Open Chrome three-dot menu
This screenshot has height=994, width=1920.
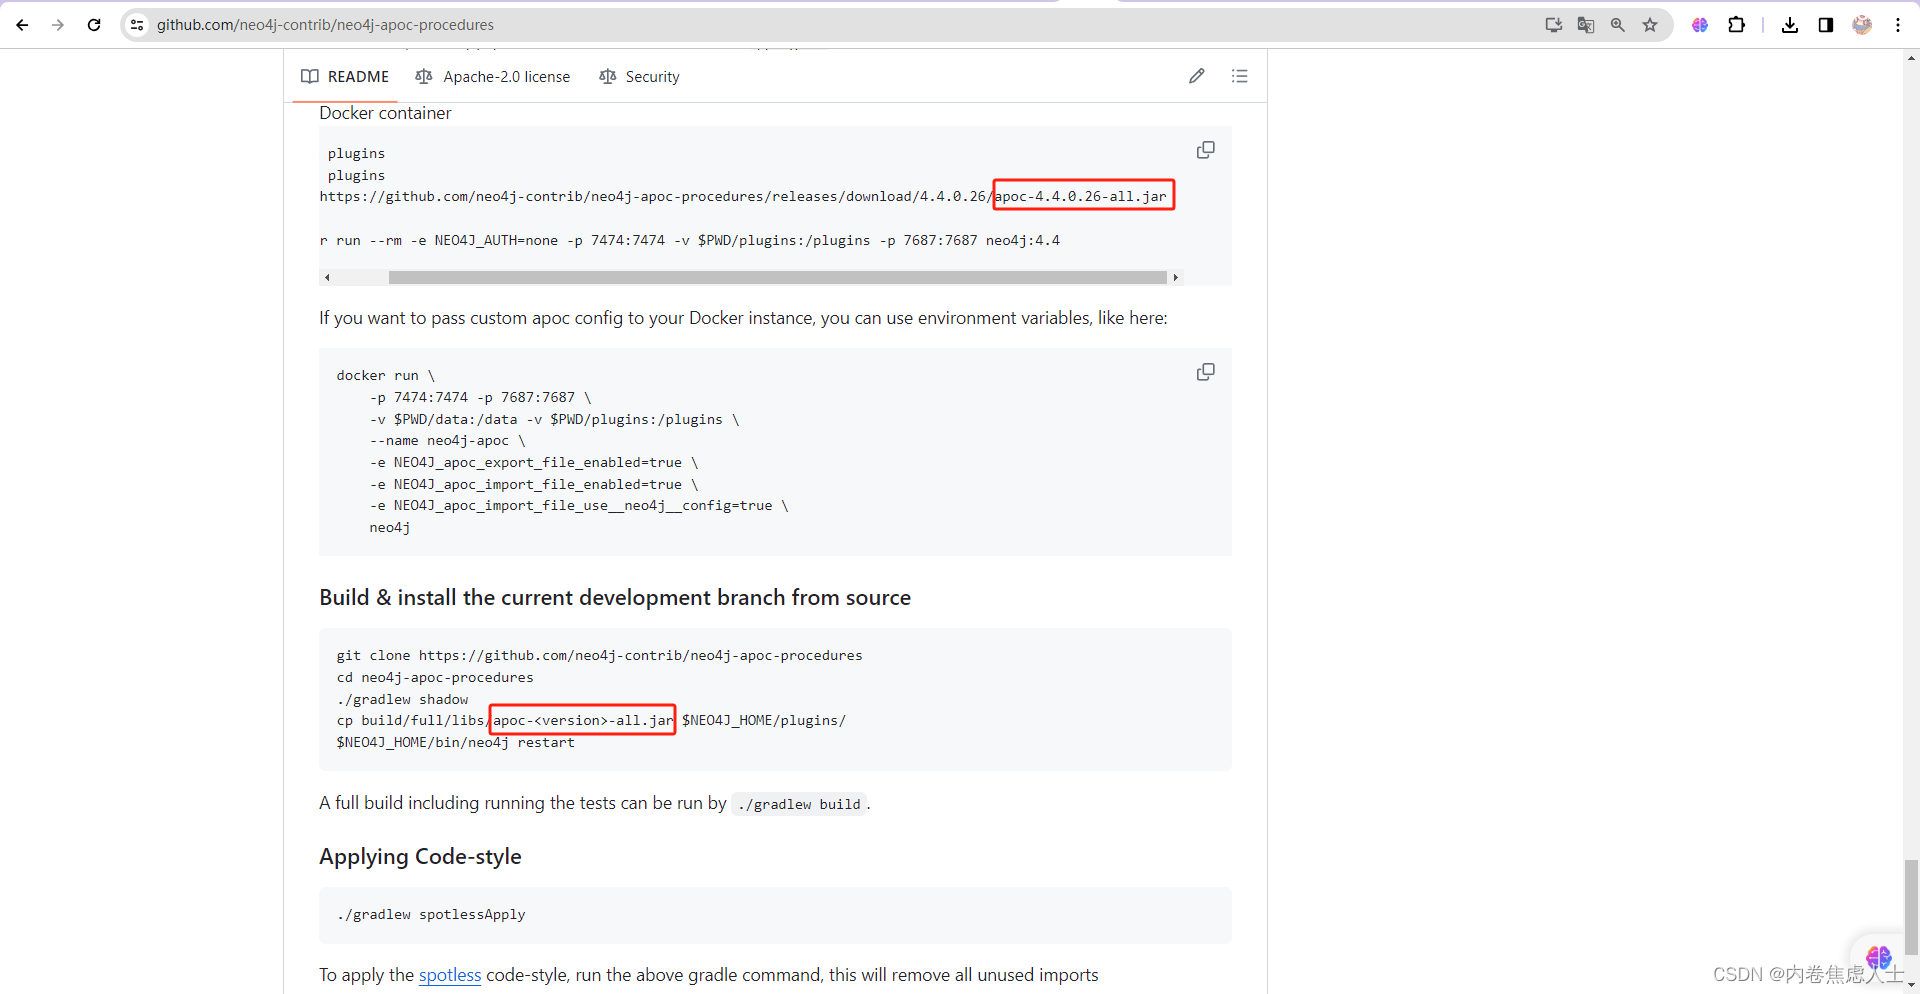[x=1898, y=25]
